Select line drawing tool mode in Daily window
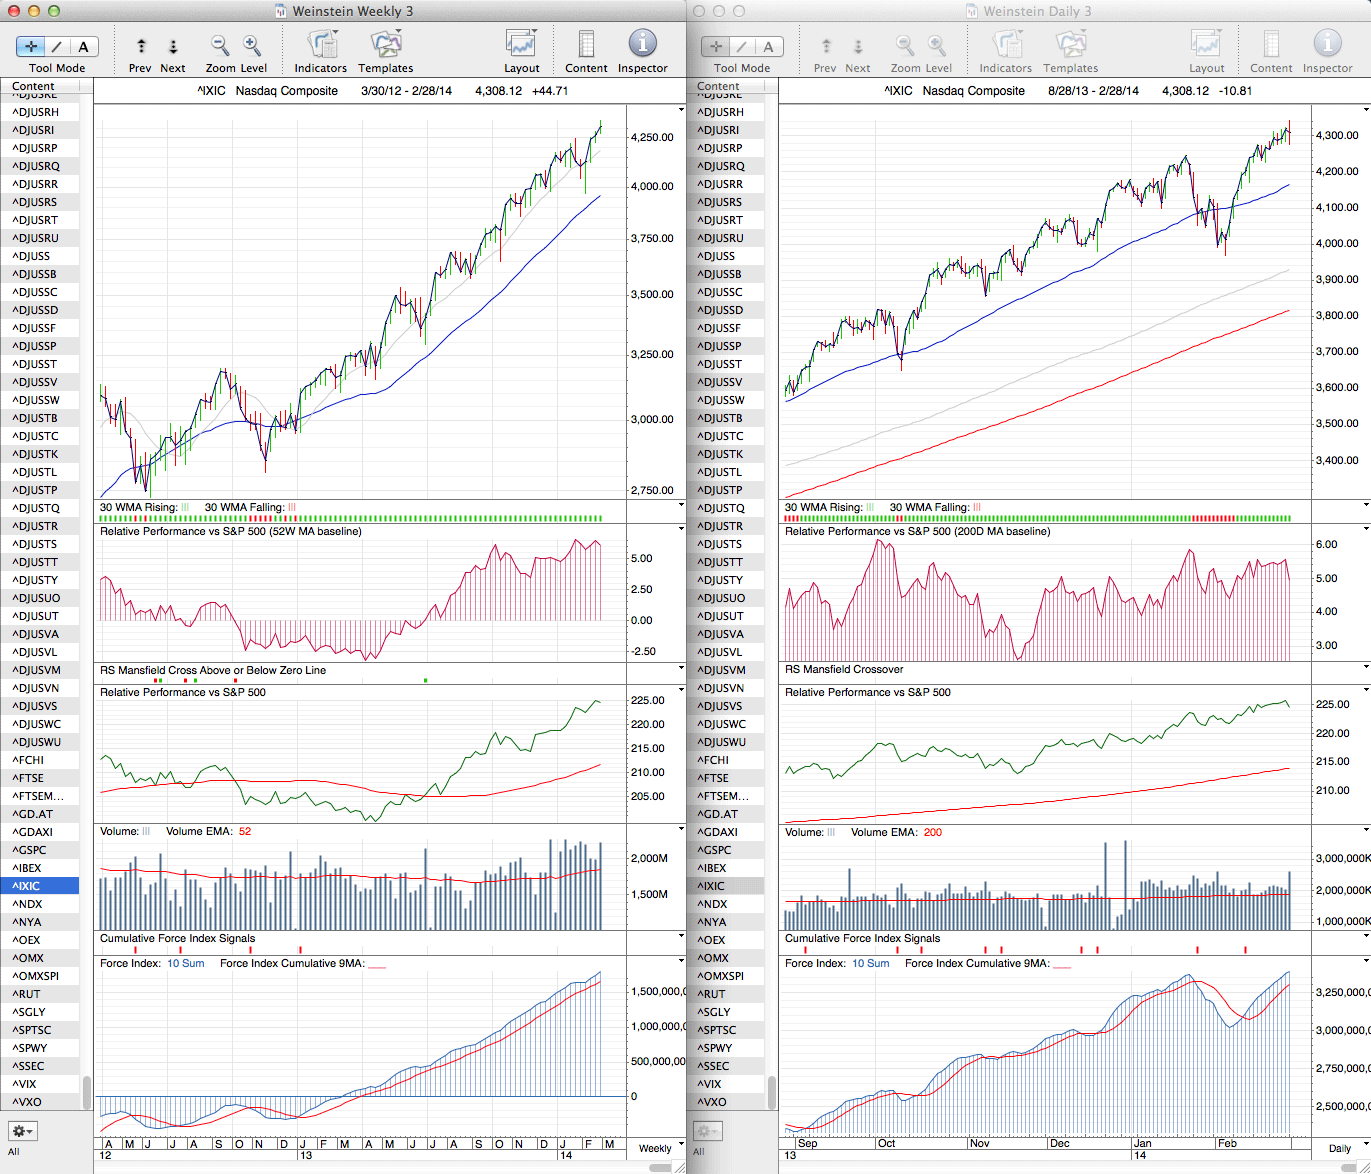The width and height of the screenshot is (1371, 1174). [x=742, y=47]
